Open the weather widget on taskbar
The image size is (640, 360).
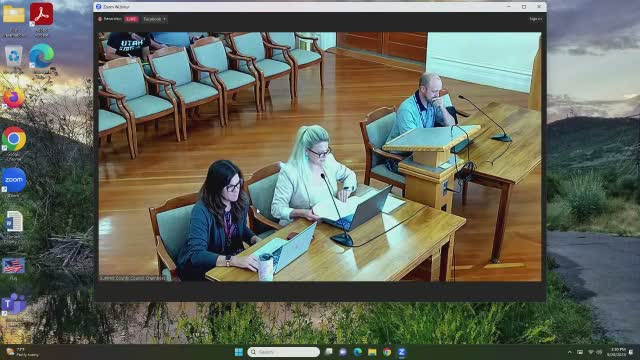[23, 352]
